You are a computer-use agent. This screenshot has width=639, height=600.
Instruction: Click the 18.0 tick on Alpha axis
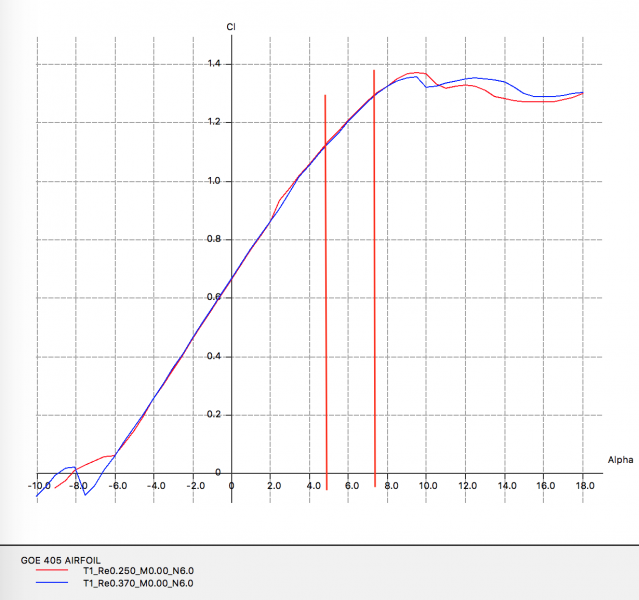[584, 486]
